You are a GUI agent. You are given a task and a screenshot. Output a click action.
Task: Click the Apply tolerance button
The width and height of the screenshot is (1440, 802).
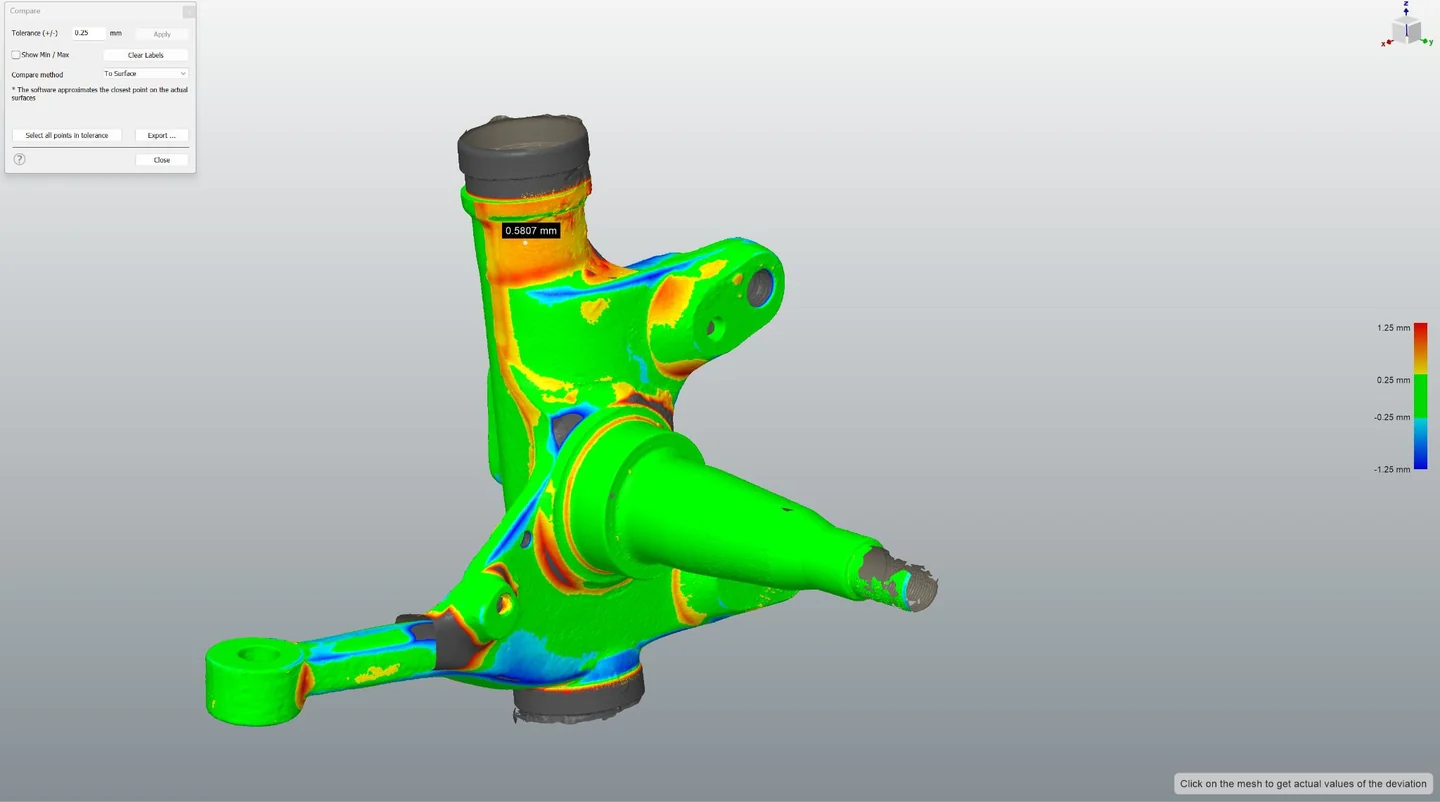[x=161, y=34]
